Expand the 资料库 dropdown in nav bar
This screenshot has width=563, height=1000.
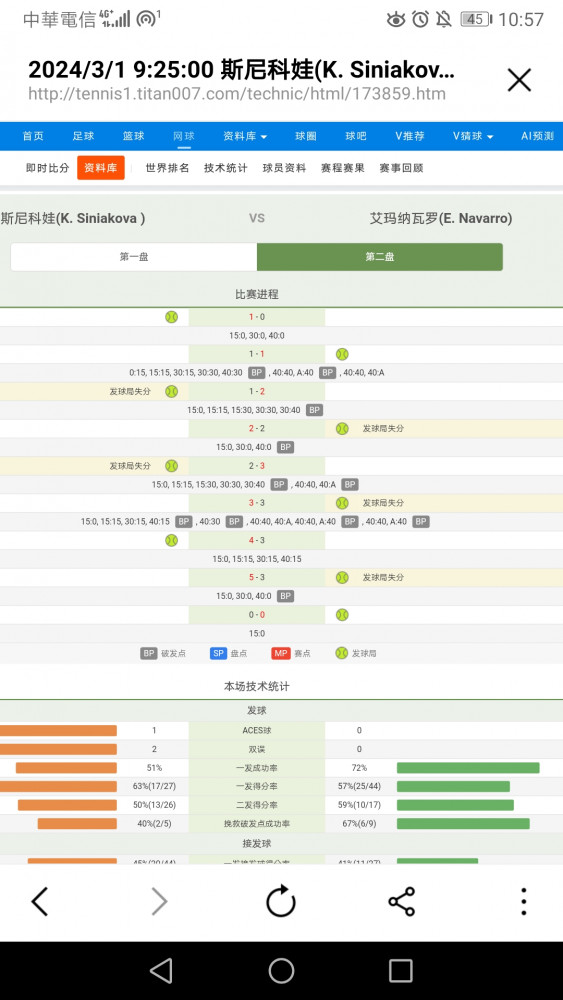245,136
